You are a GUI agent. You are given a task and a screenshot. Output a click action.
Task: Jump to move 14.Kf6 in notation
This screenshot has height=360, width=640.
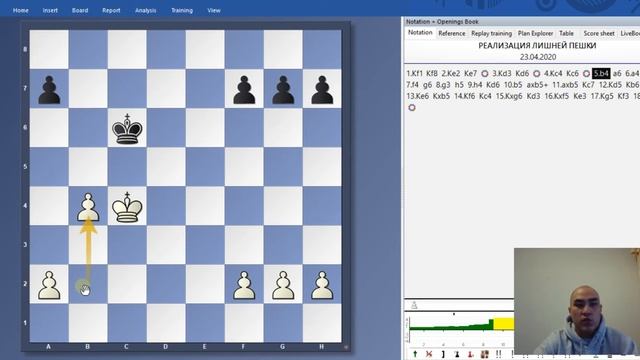(464, 96)
